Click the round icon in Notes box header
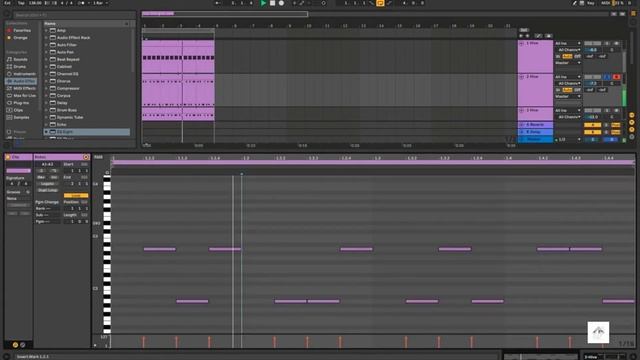Viewport: 640px width, 360px height. tap(86, 157)
